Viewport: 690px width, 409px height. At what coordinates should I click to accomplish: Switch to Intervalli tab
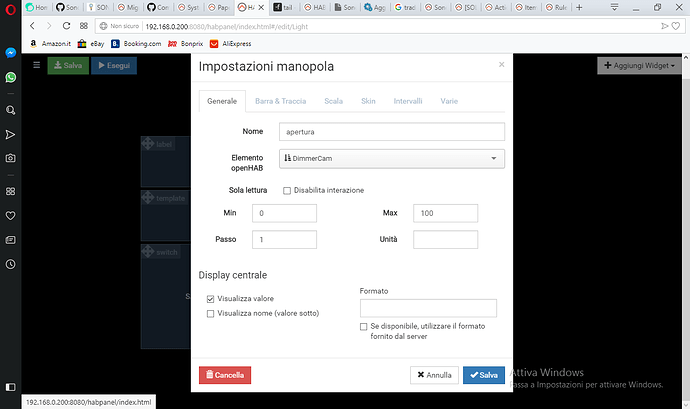[408, 101]
